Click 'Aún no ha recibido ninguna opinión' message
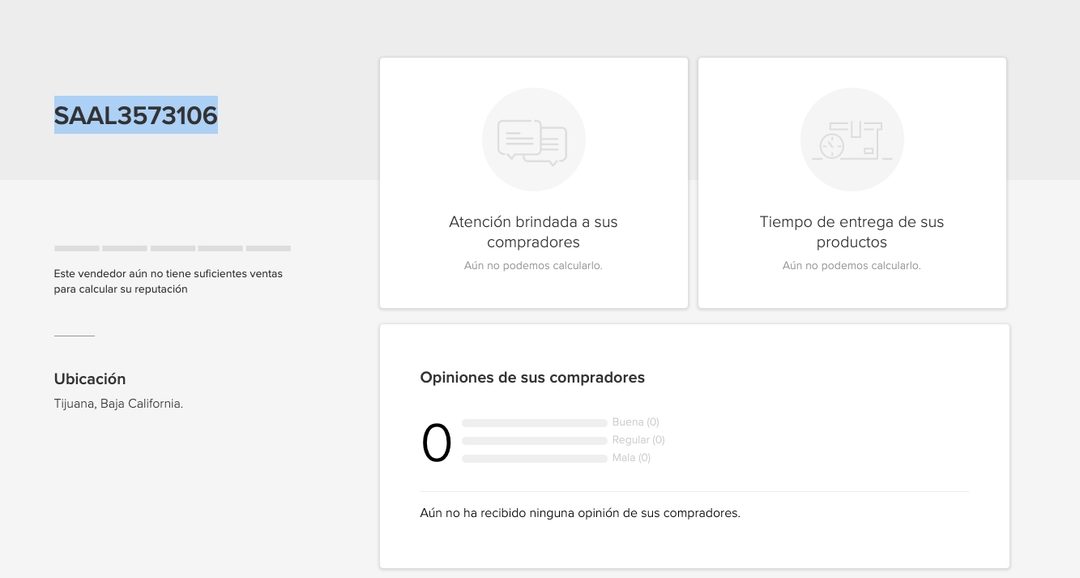This screenshot has height=578, width=1080. tap(580, 513)
